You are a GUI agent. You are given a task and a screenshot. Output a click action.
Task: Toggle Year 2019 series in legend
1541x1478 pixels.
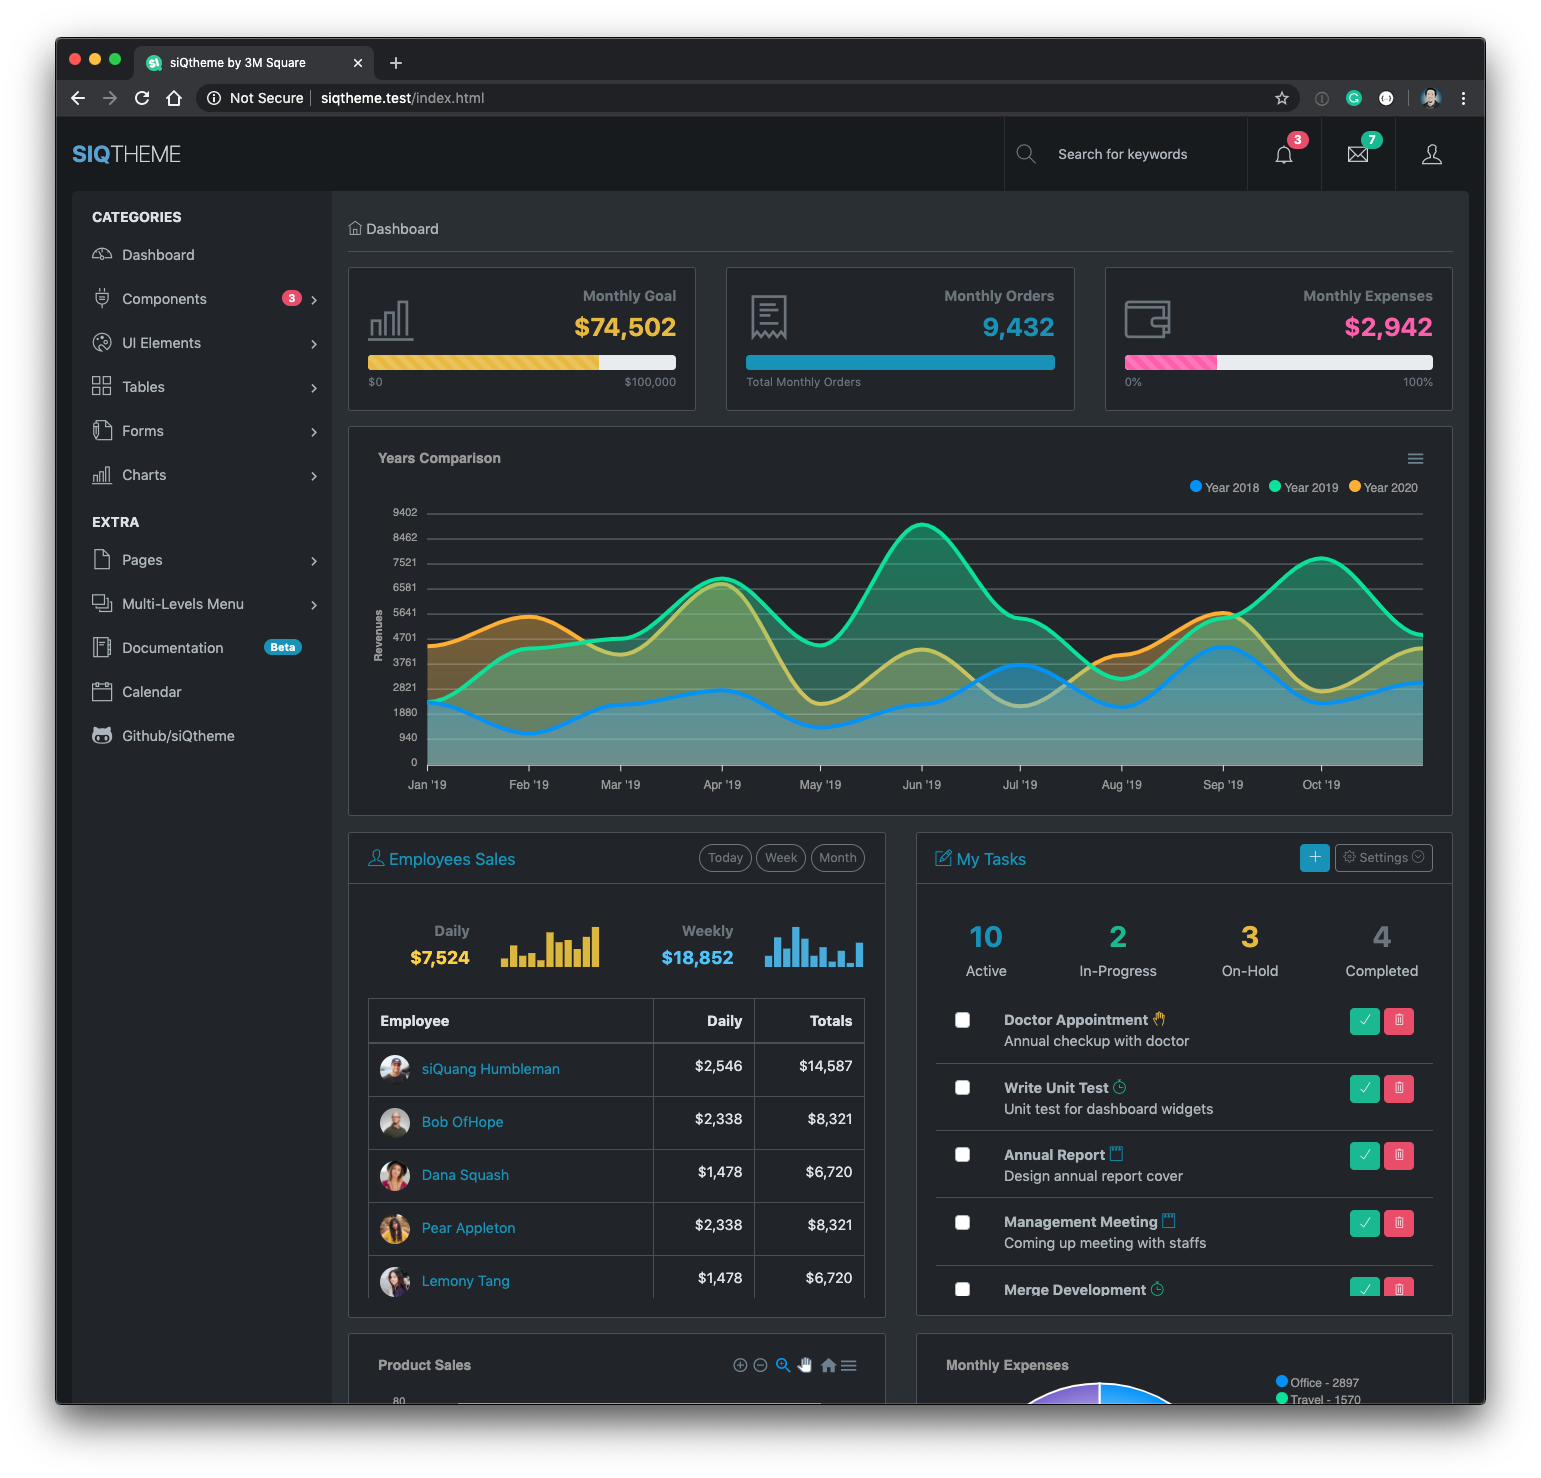point(1303,487)
